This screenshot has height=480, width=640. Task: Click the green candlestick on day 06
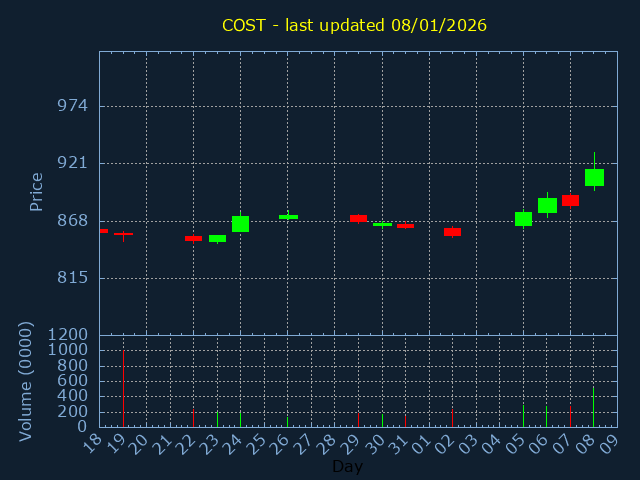point(547,205)
